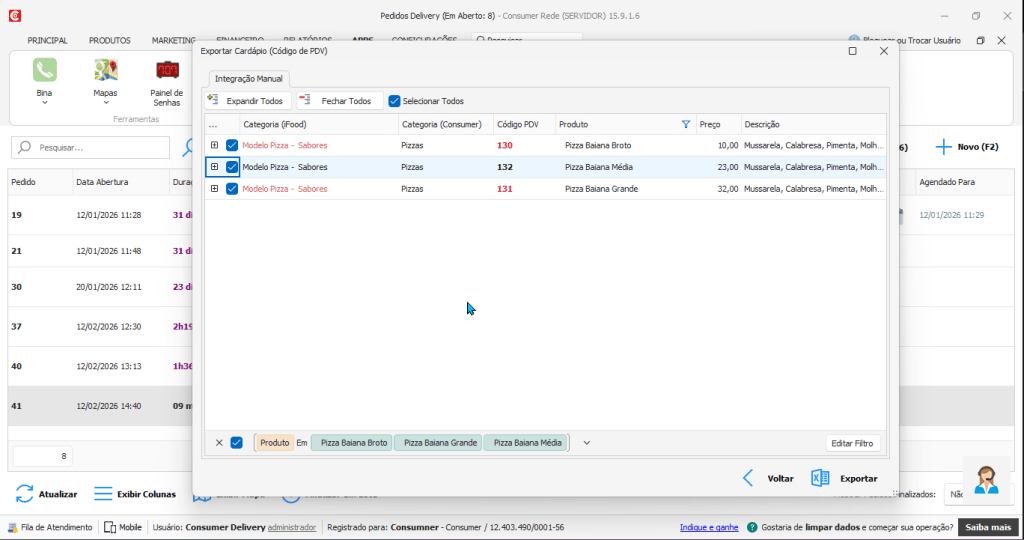1024x540 pixels.
Task: Click the Saiba mais button
Action: (987, 527)
